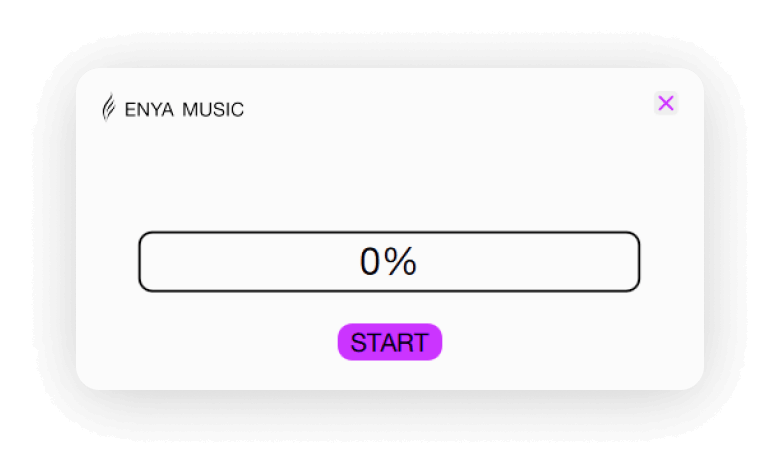This screenshot has width=780, height=474.
Task: Click the 0% percentage label
Action: point(388,261)
